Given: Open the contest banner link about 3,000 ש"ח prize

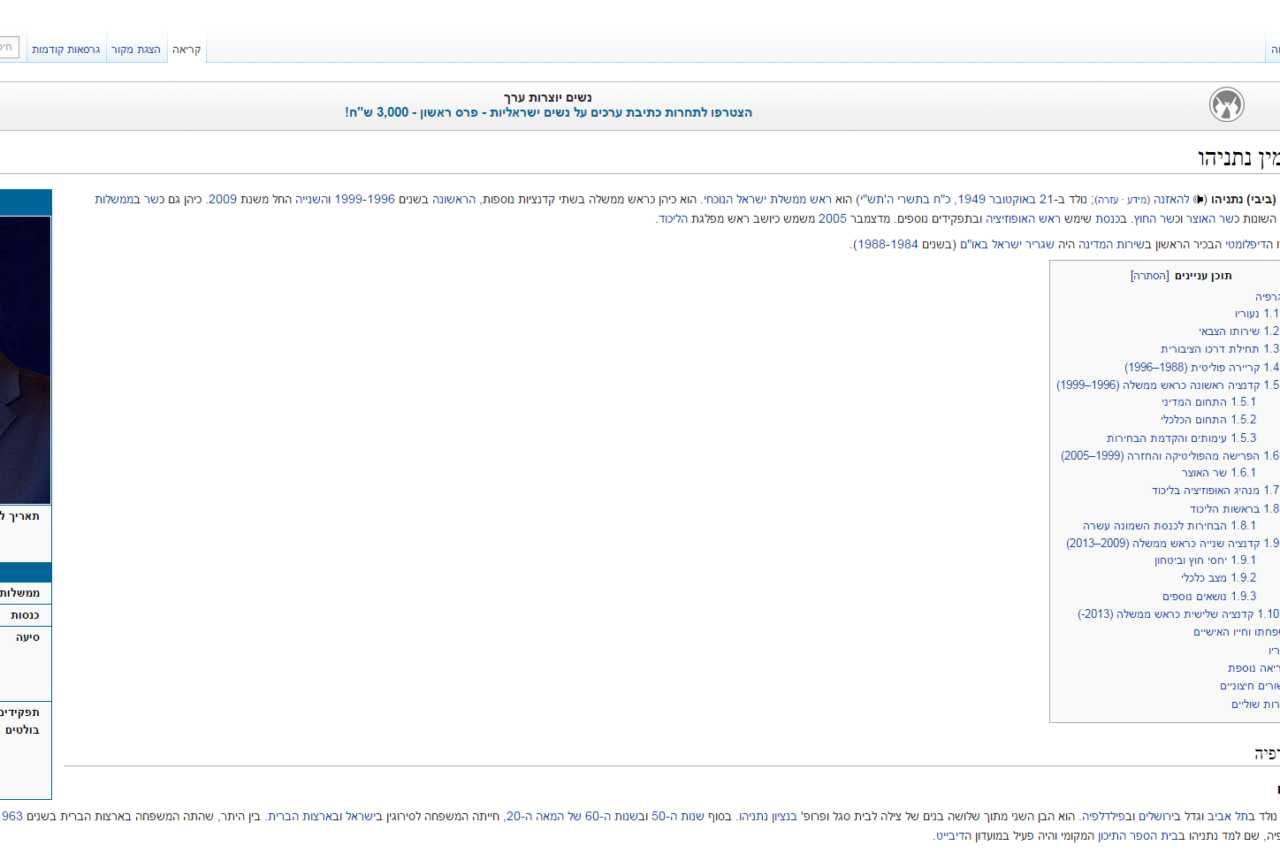Looking at the screenshot, I should click(x=548, y=113).
